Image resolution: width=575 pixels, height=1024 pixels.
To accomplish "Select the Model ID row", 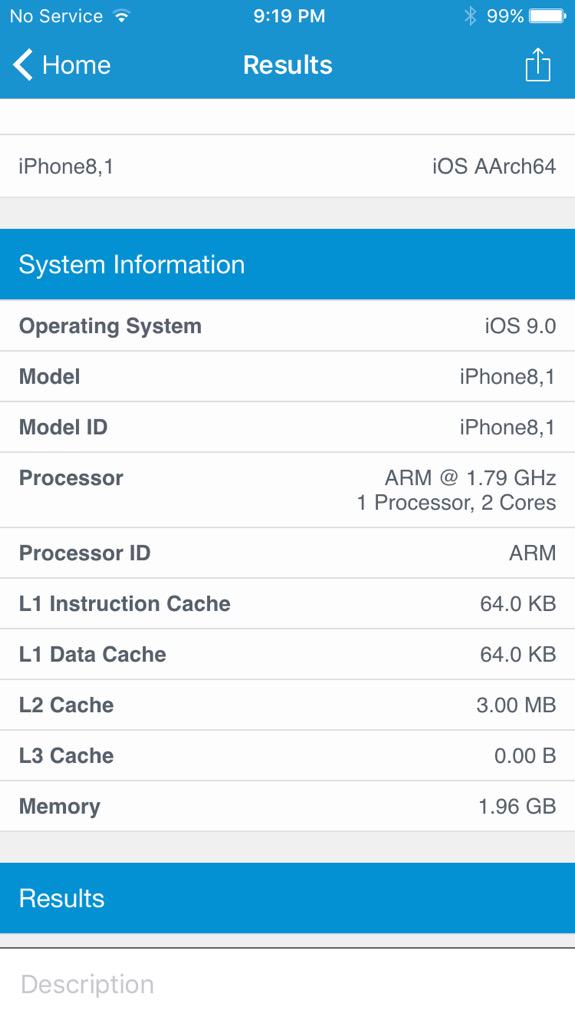I will [288, 427].
